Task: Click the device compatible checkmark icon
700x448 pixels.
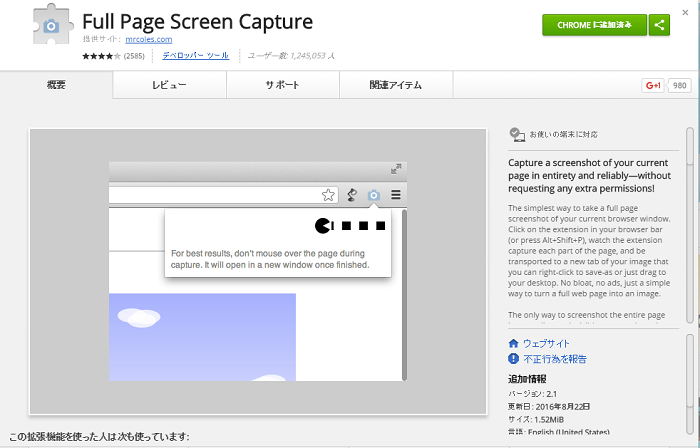Action: tap(517, 134)
